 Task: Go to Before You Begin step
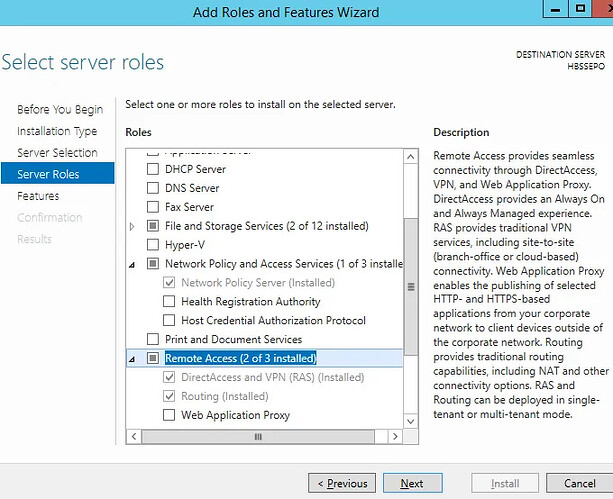pos(60,109)
